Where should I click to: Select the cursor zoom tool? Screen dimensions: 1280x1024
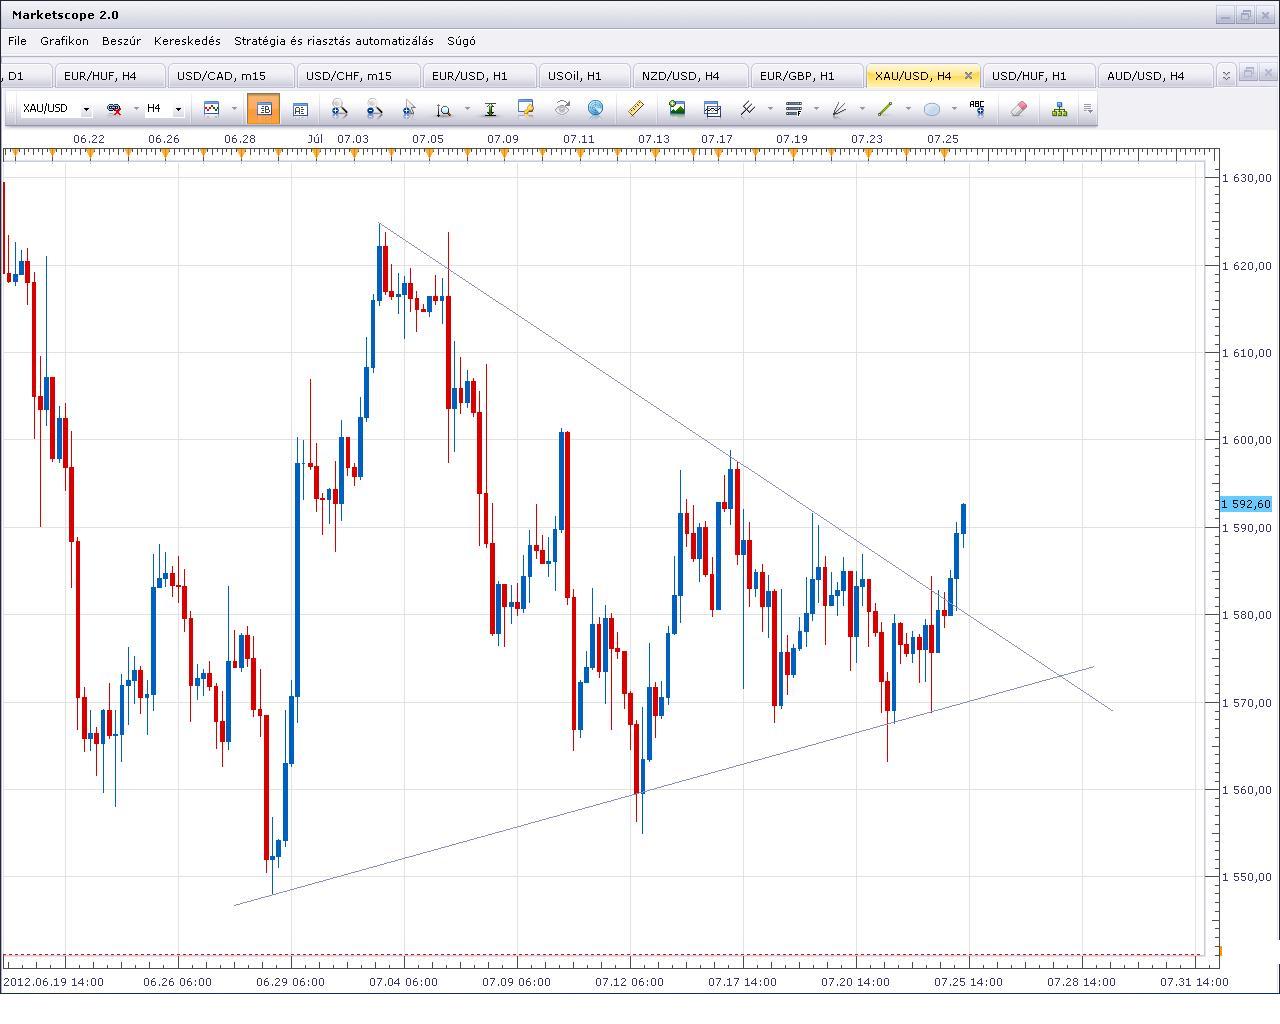tap(409, 109)
